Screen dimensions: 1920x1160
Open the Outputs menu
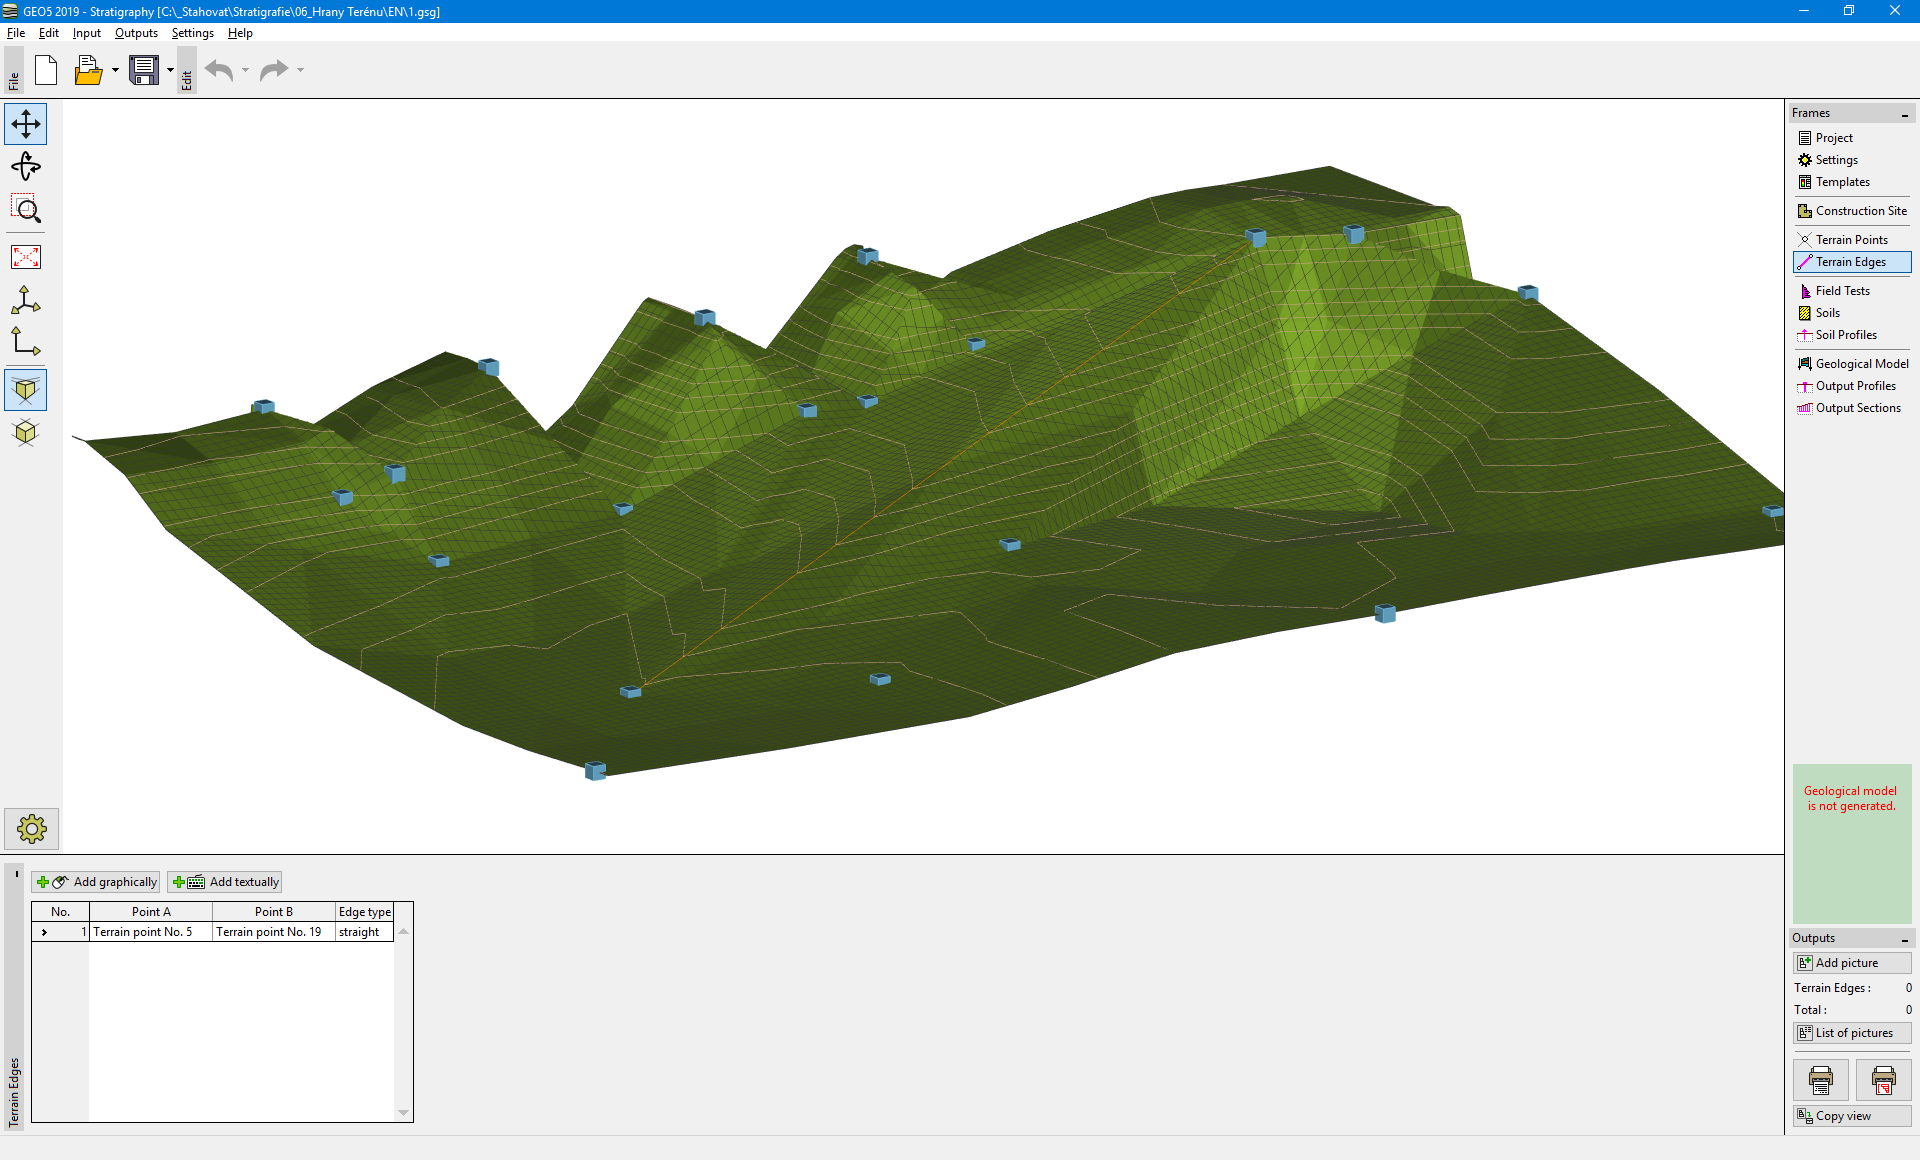pos(136,33)
